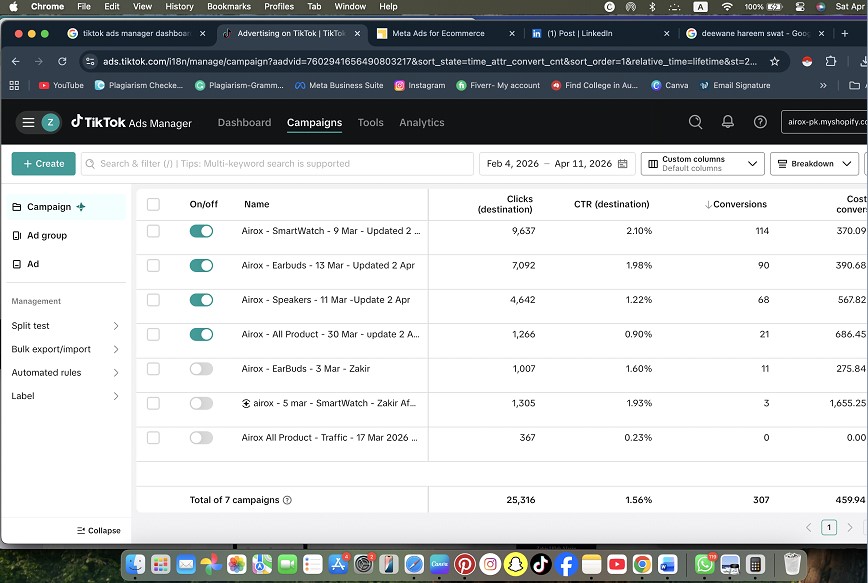Open the Chrome apps grid icon
The image size is (868, 583).
click(x=14, y=85)
